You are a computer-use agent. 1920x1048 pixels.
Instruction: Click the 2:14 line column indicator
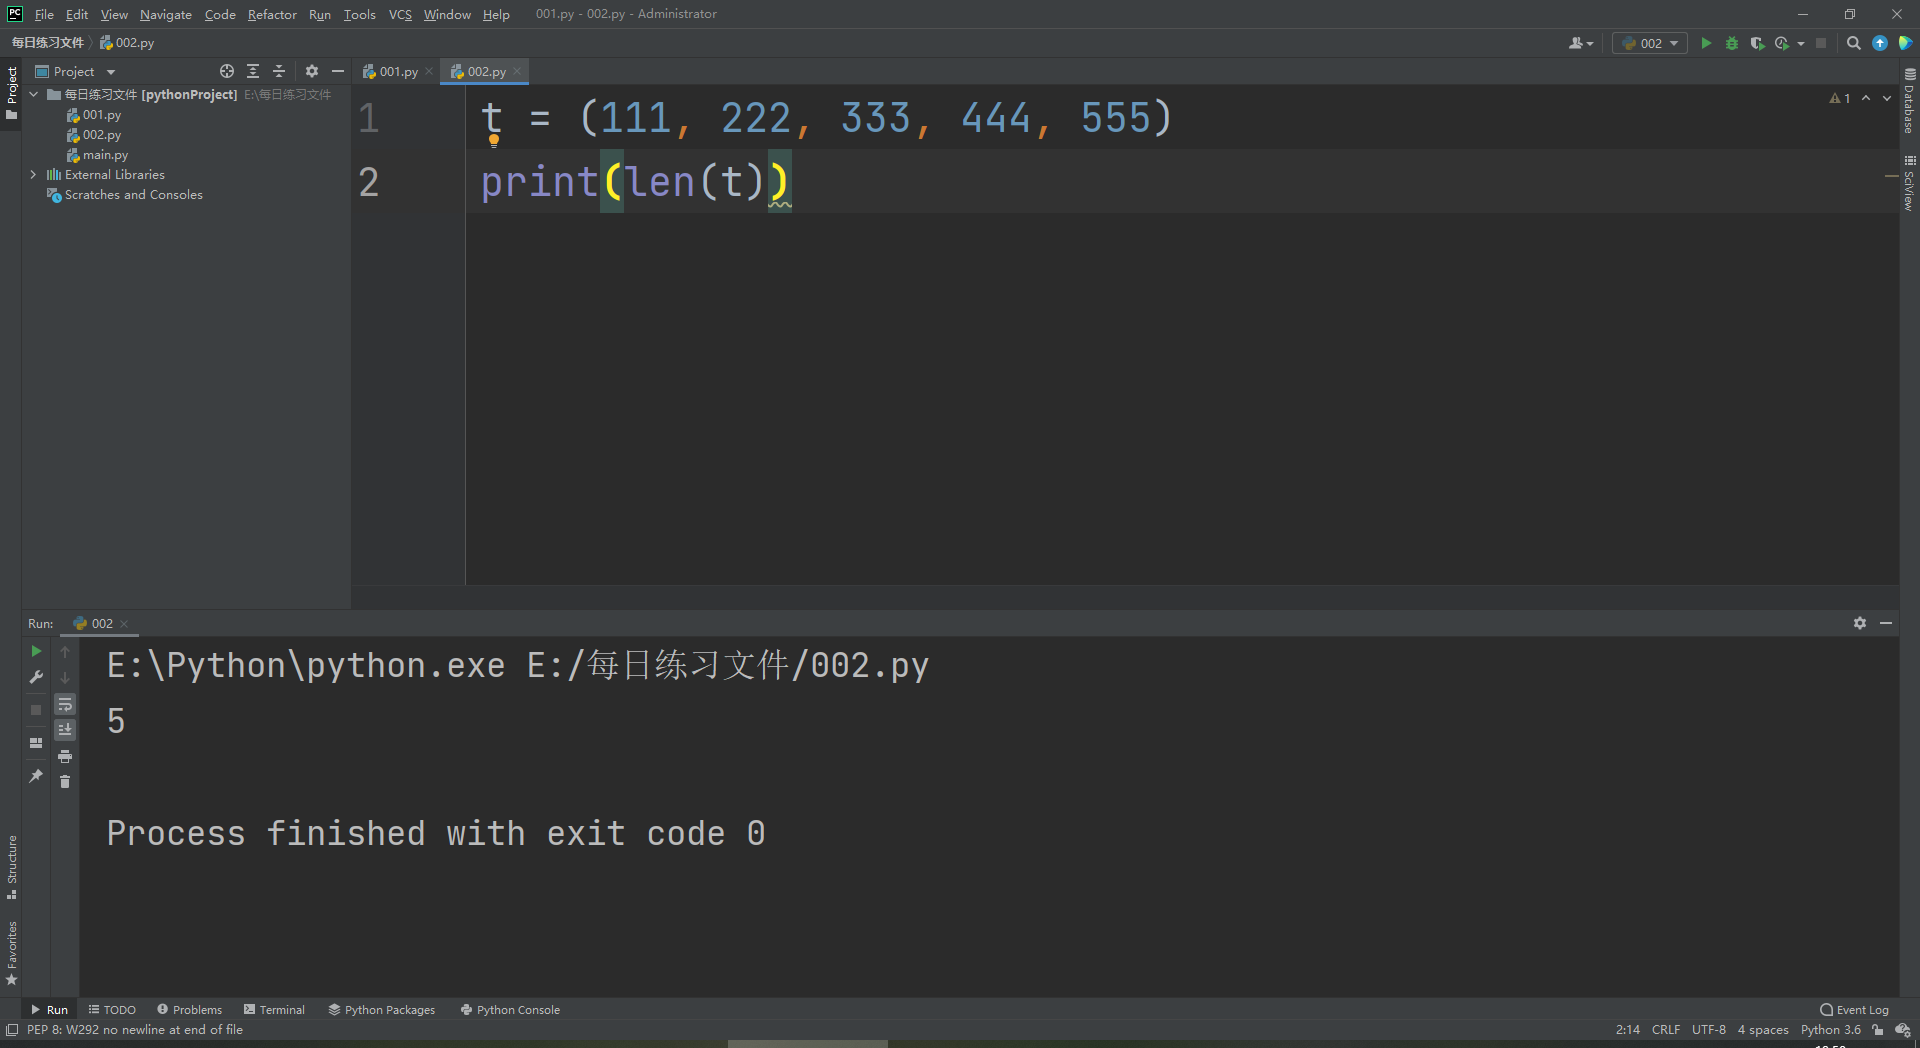tap(1628, 1030)
